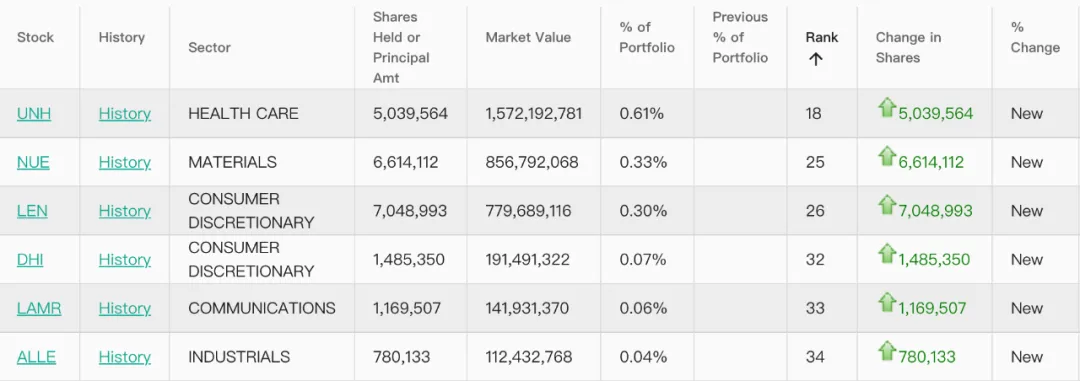Click the green up arrow in LAMR row

[886, 302]
